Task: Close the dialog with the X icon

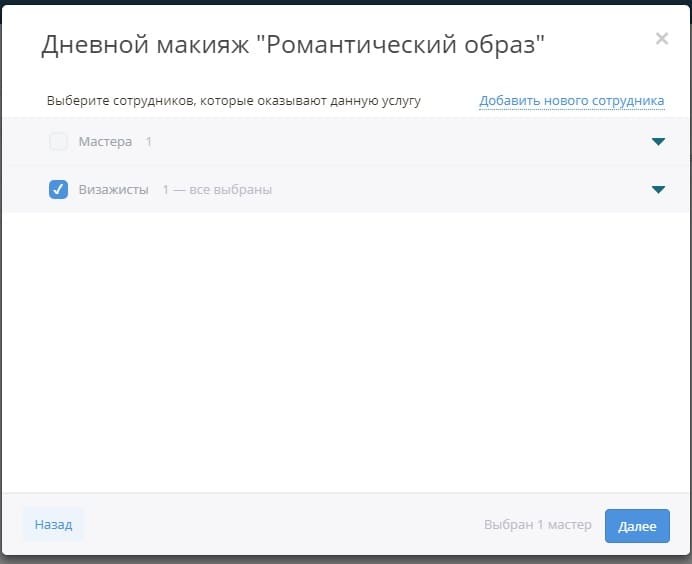Action: (x=661, y=39)
